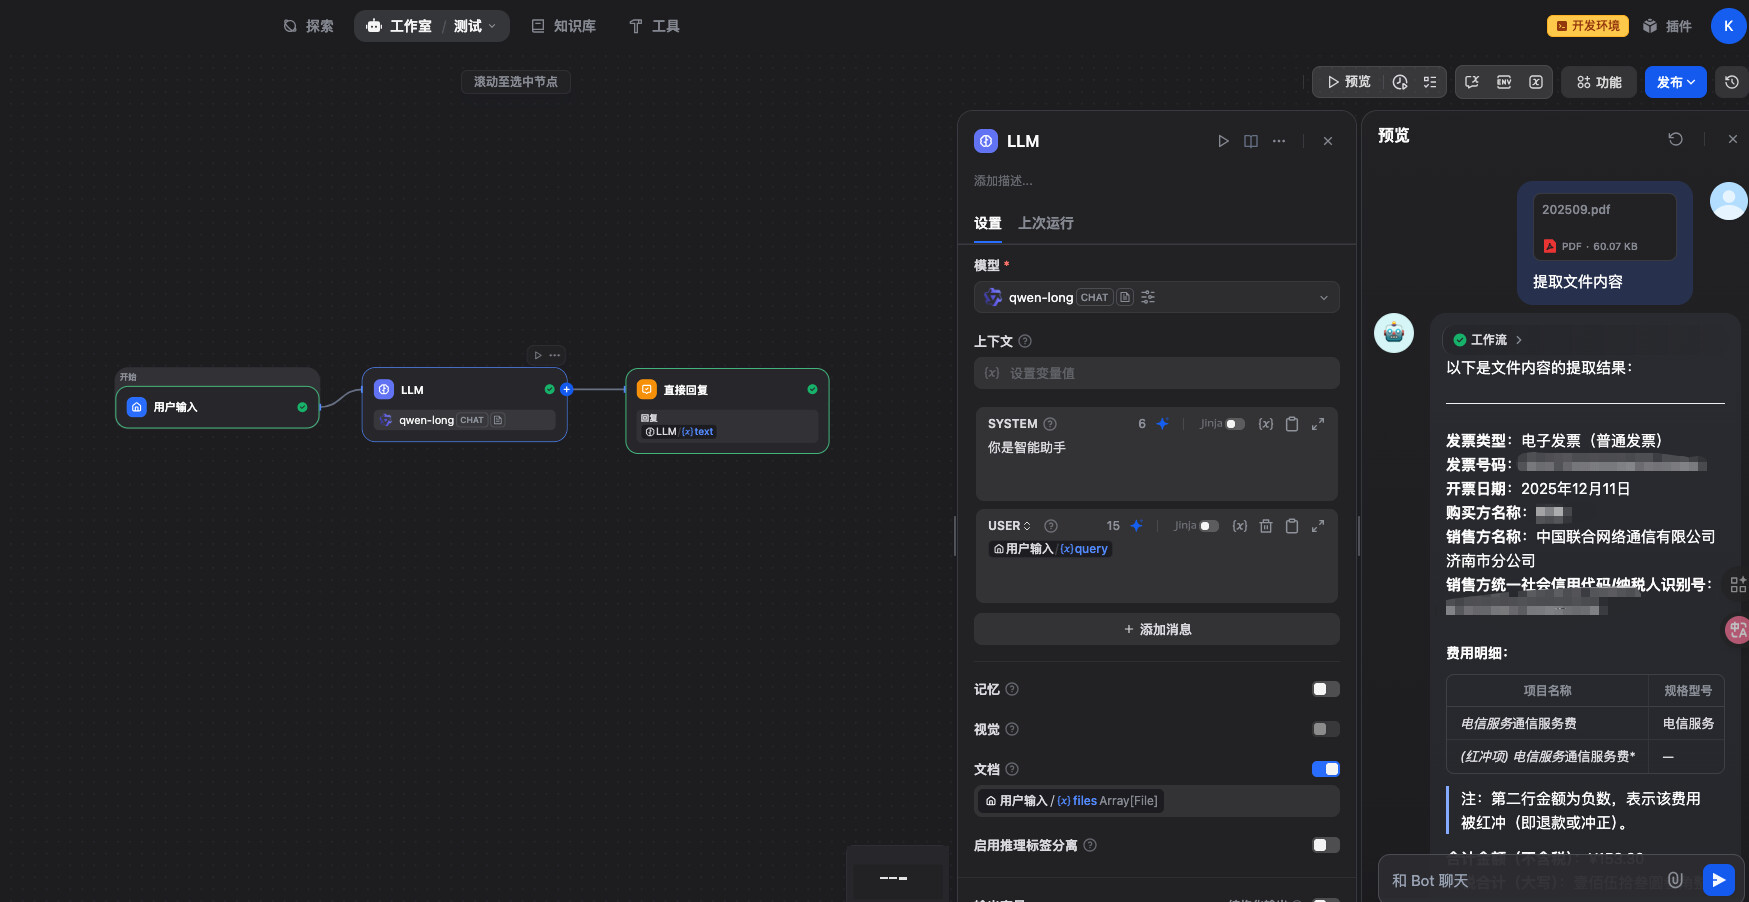The height and width of the screenshot is (902, 1749).
Task: Insert a variable in the USER prompt
Action: point(1240,526)
